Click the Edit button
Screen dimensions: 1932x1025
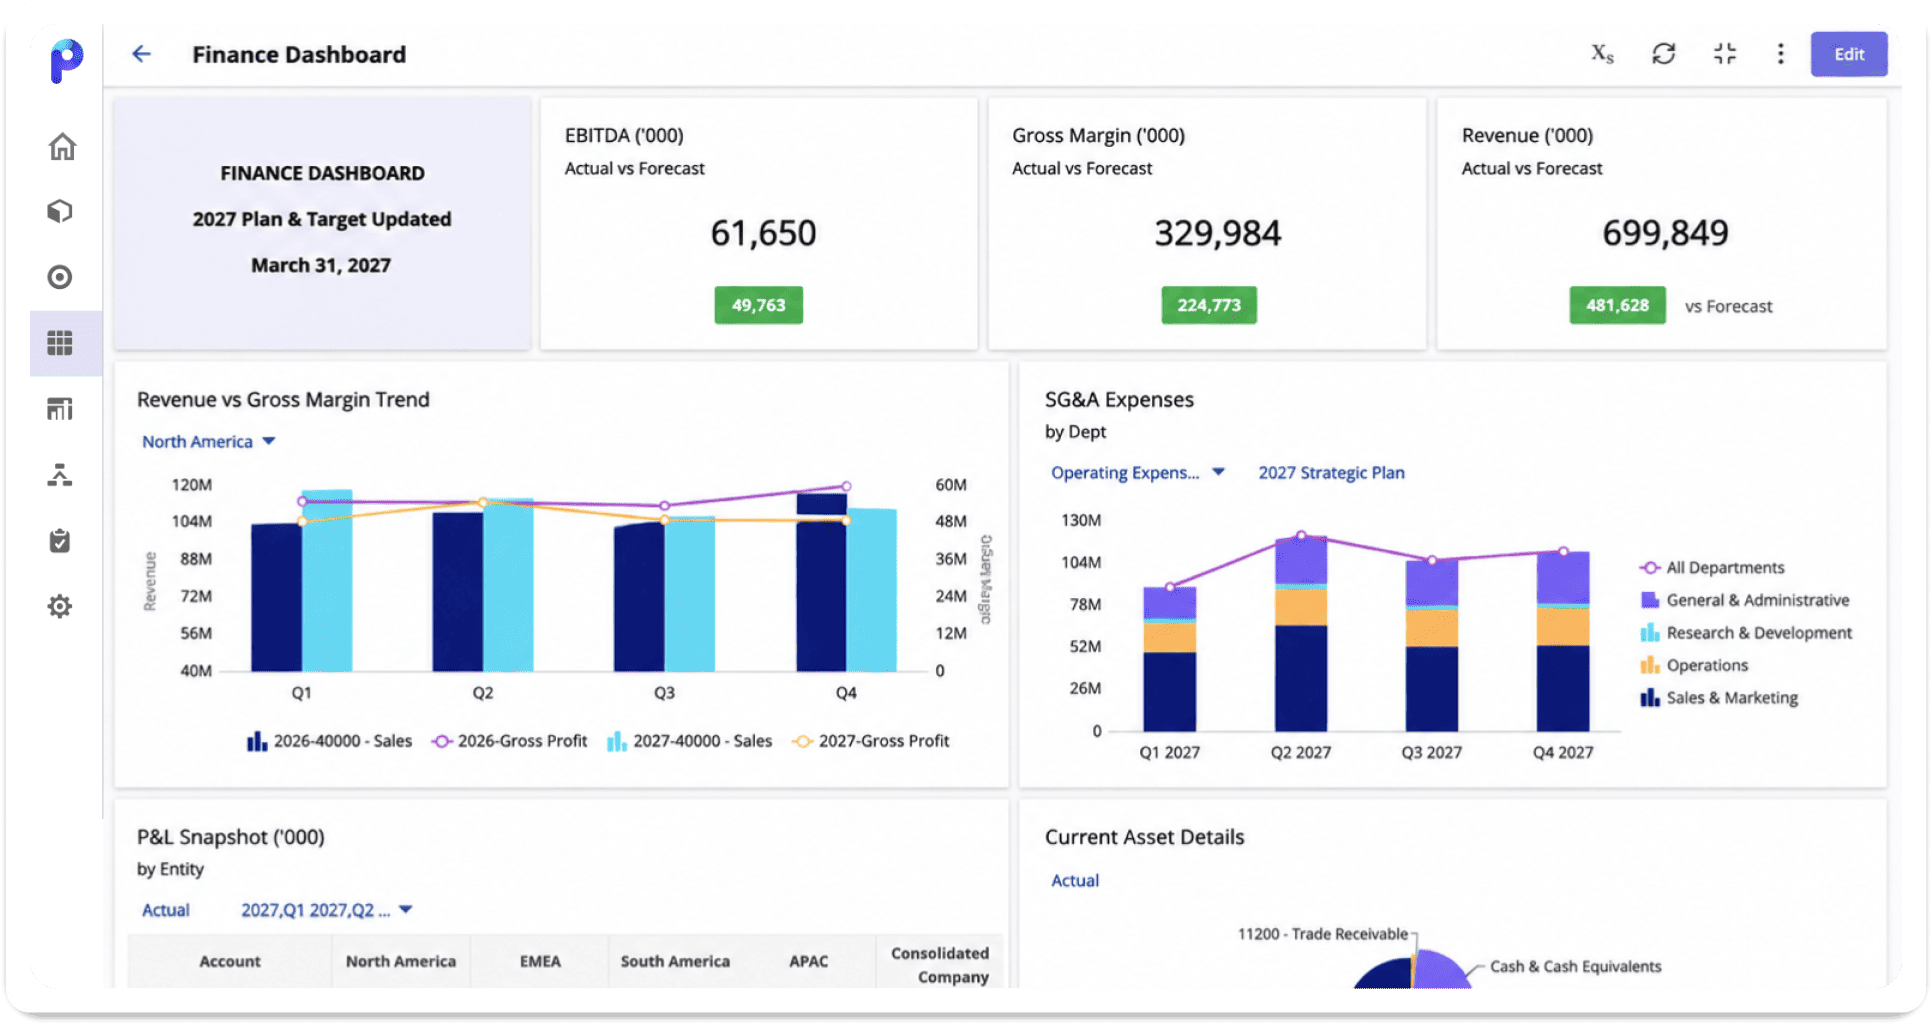(1849, 54)
